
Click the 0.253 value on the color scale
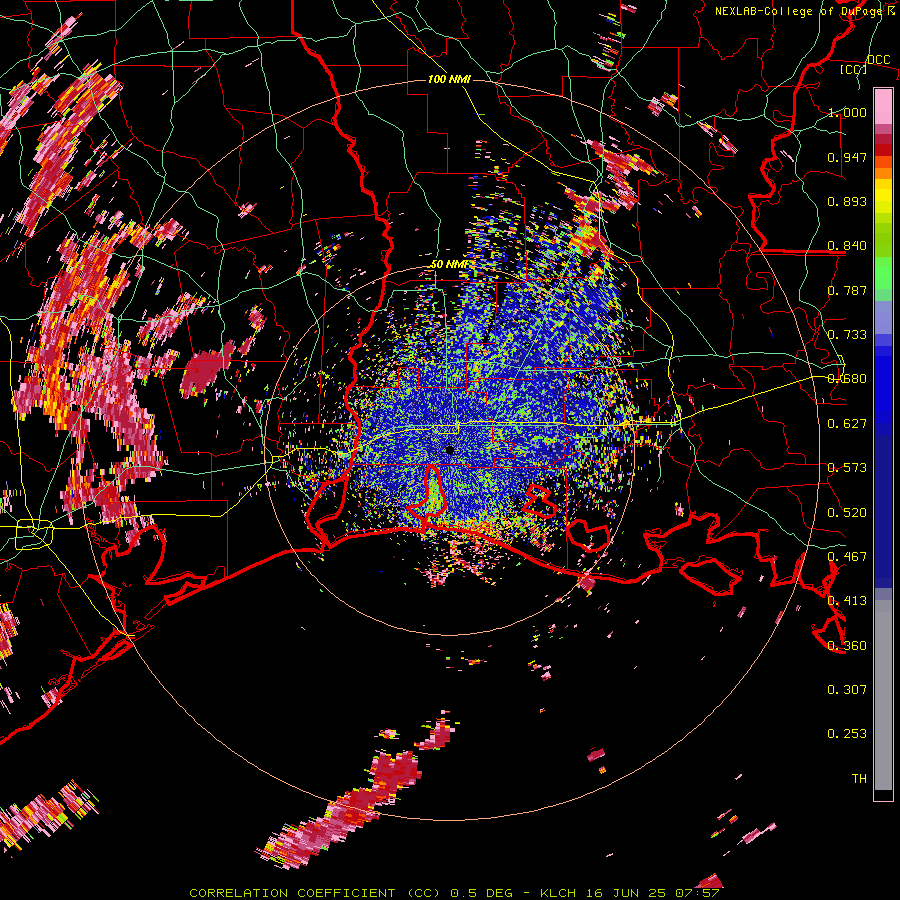pos(847,734)
